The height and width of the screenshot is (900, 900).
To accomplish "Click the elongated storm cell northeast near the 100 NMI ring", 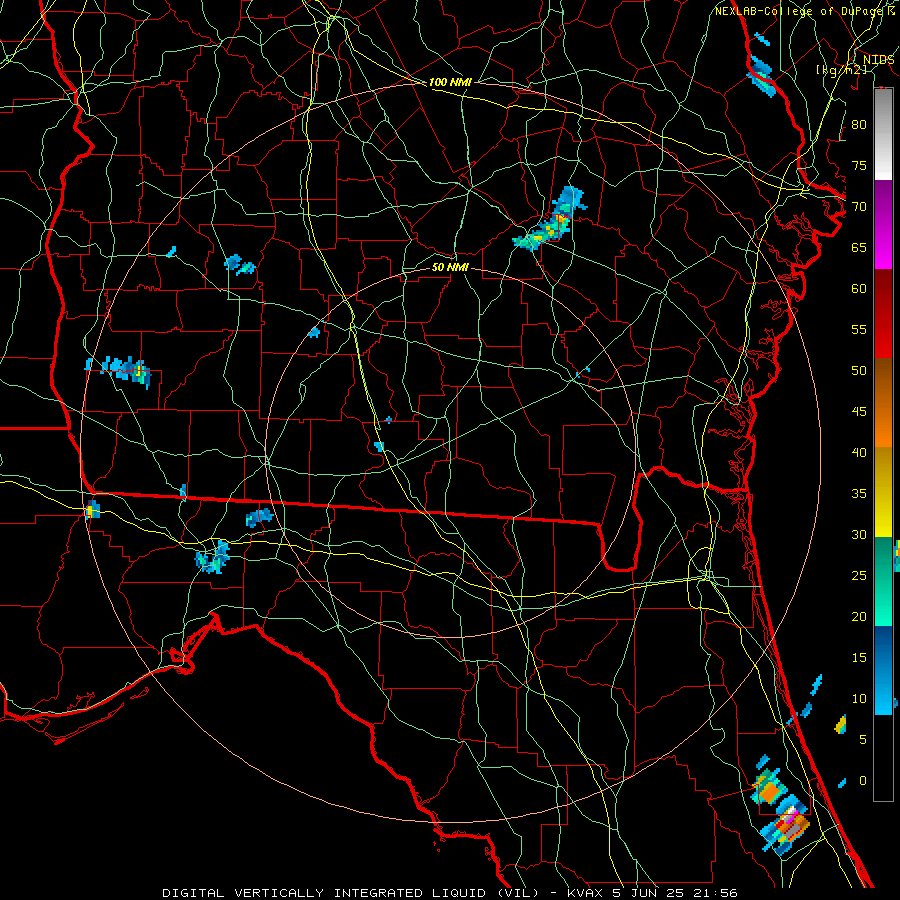I will click(550, 219).
